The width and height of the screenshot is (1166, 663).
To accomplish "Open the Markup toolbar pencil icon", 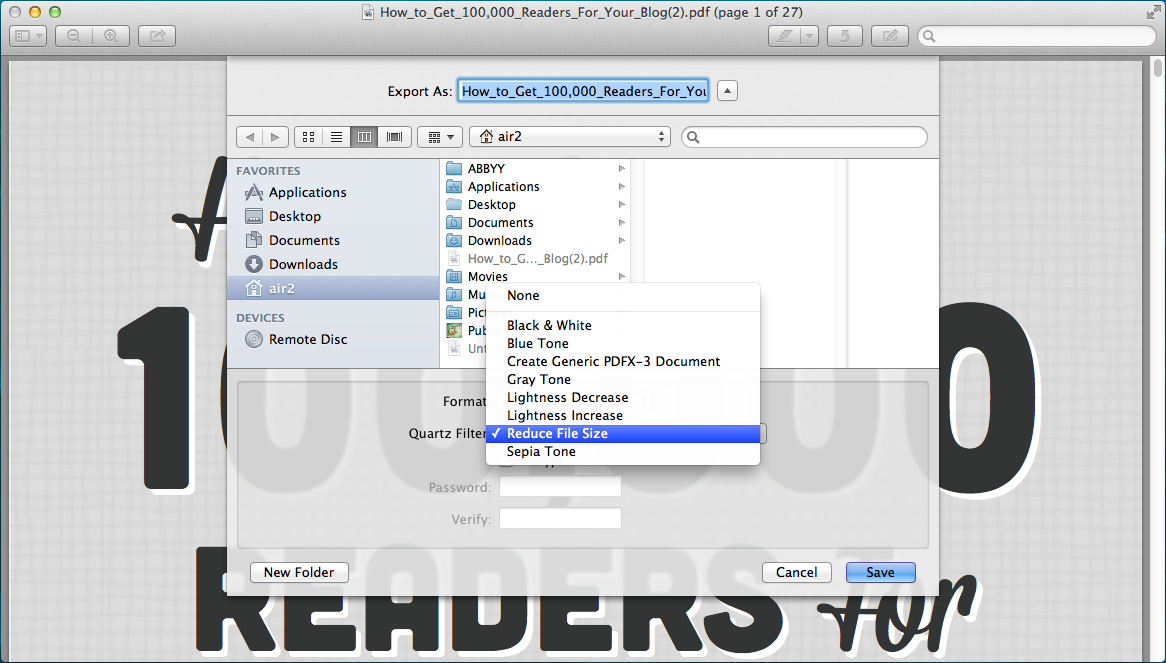I will tap(890, 35).
